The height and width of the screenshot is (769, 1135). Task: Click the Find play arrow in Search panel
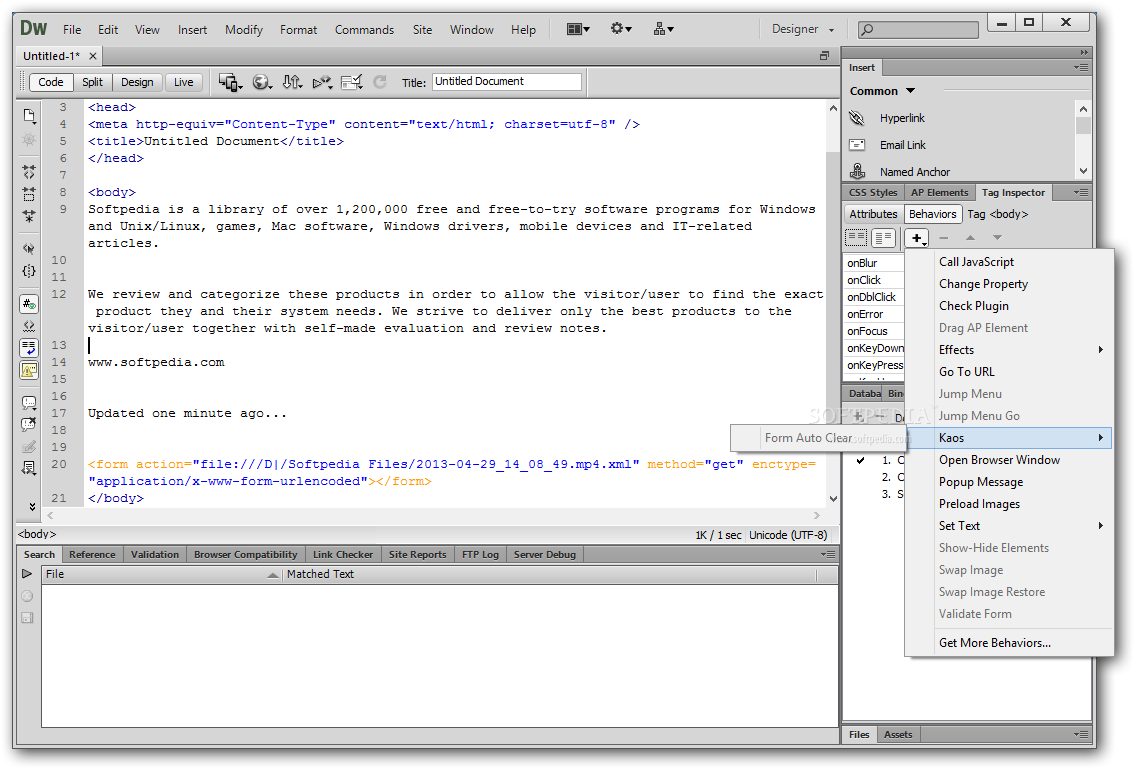[x=28, y=573]
